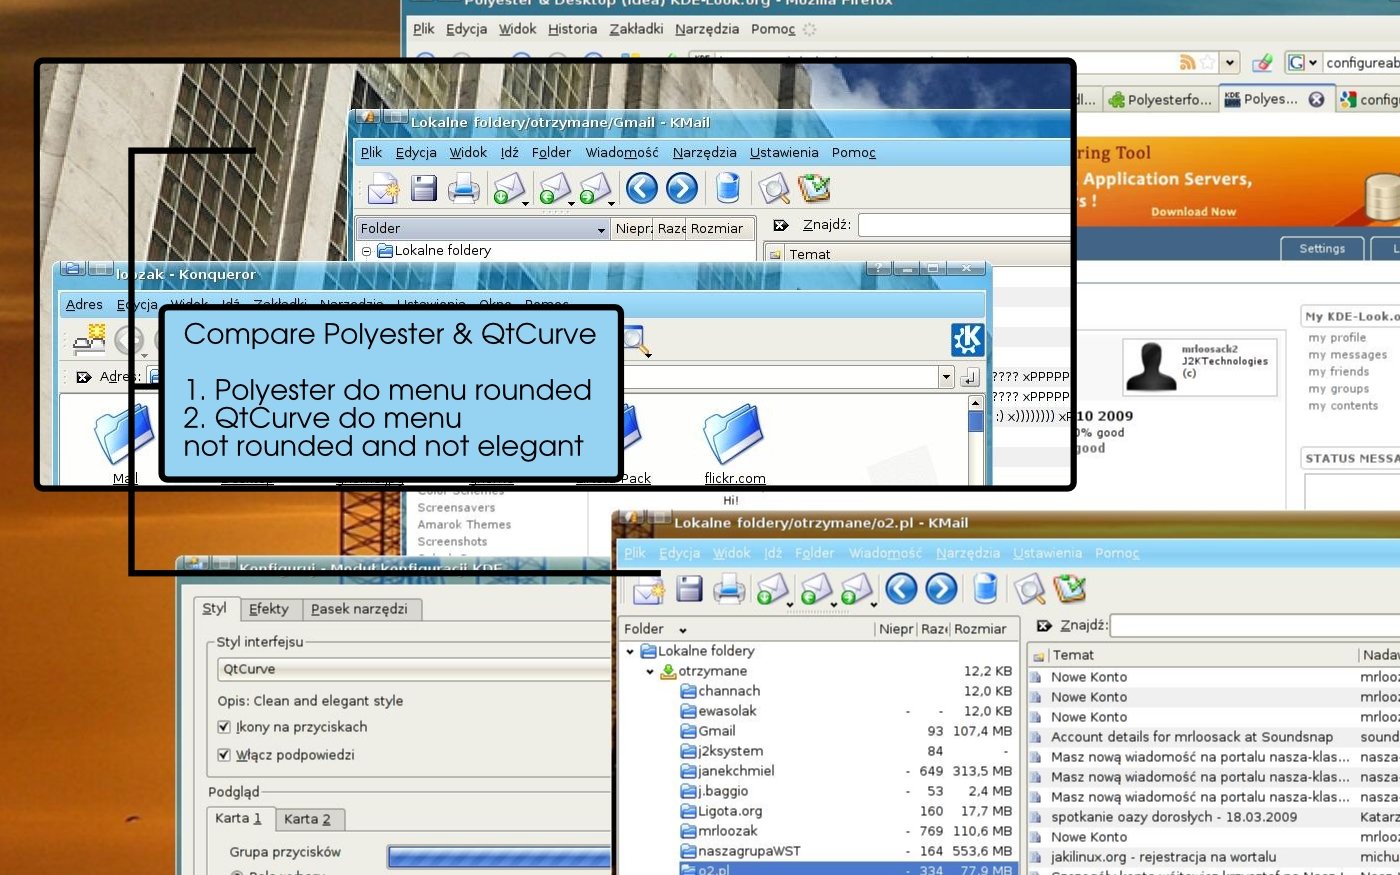This screenshot has width=1400, height=875.
Task: Click the printer icon in o2.pl KMail toolbar
Action: pos(729,589)
